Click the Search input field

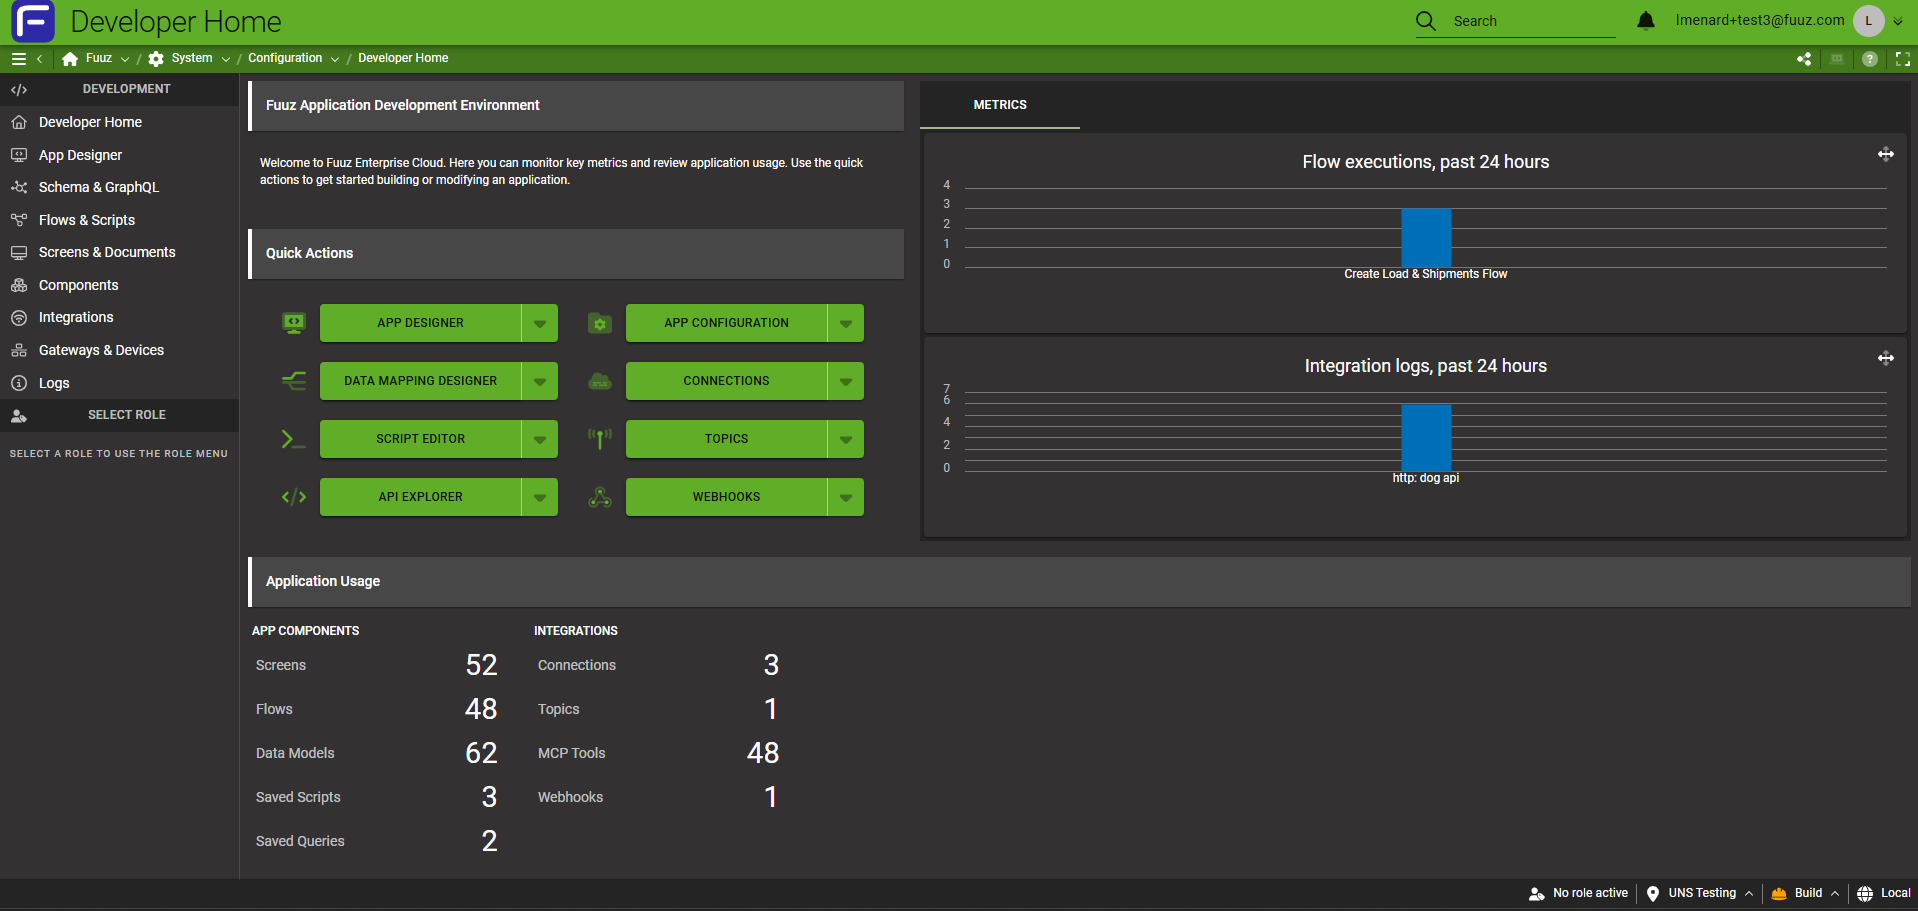(1532, 21)
